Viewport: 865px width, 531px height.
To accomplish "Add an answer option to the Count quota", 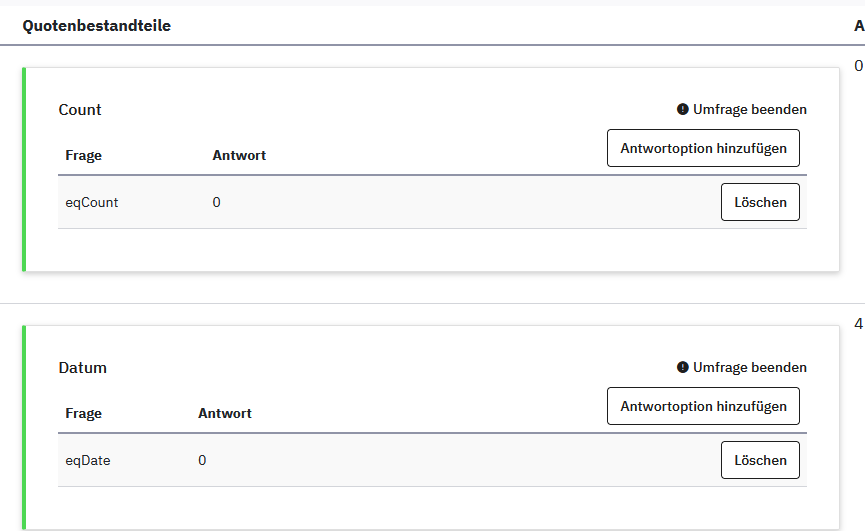I will [703, 148].
